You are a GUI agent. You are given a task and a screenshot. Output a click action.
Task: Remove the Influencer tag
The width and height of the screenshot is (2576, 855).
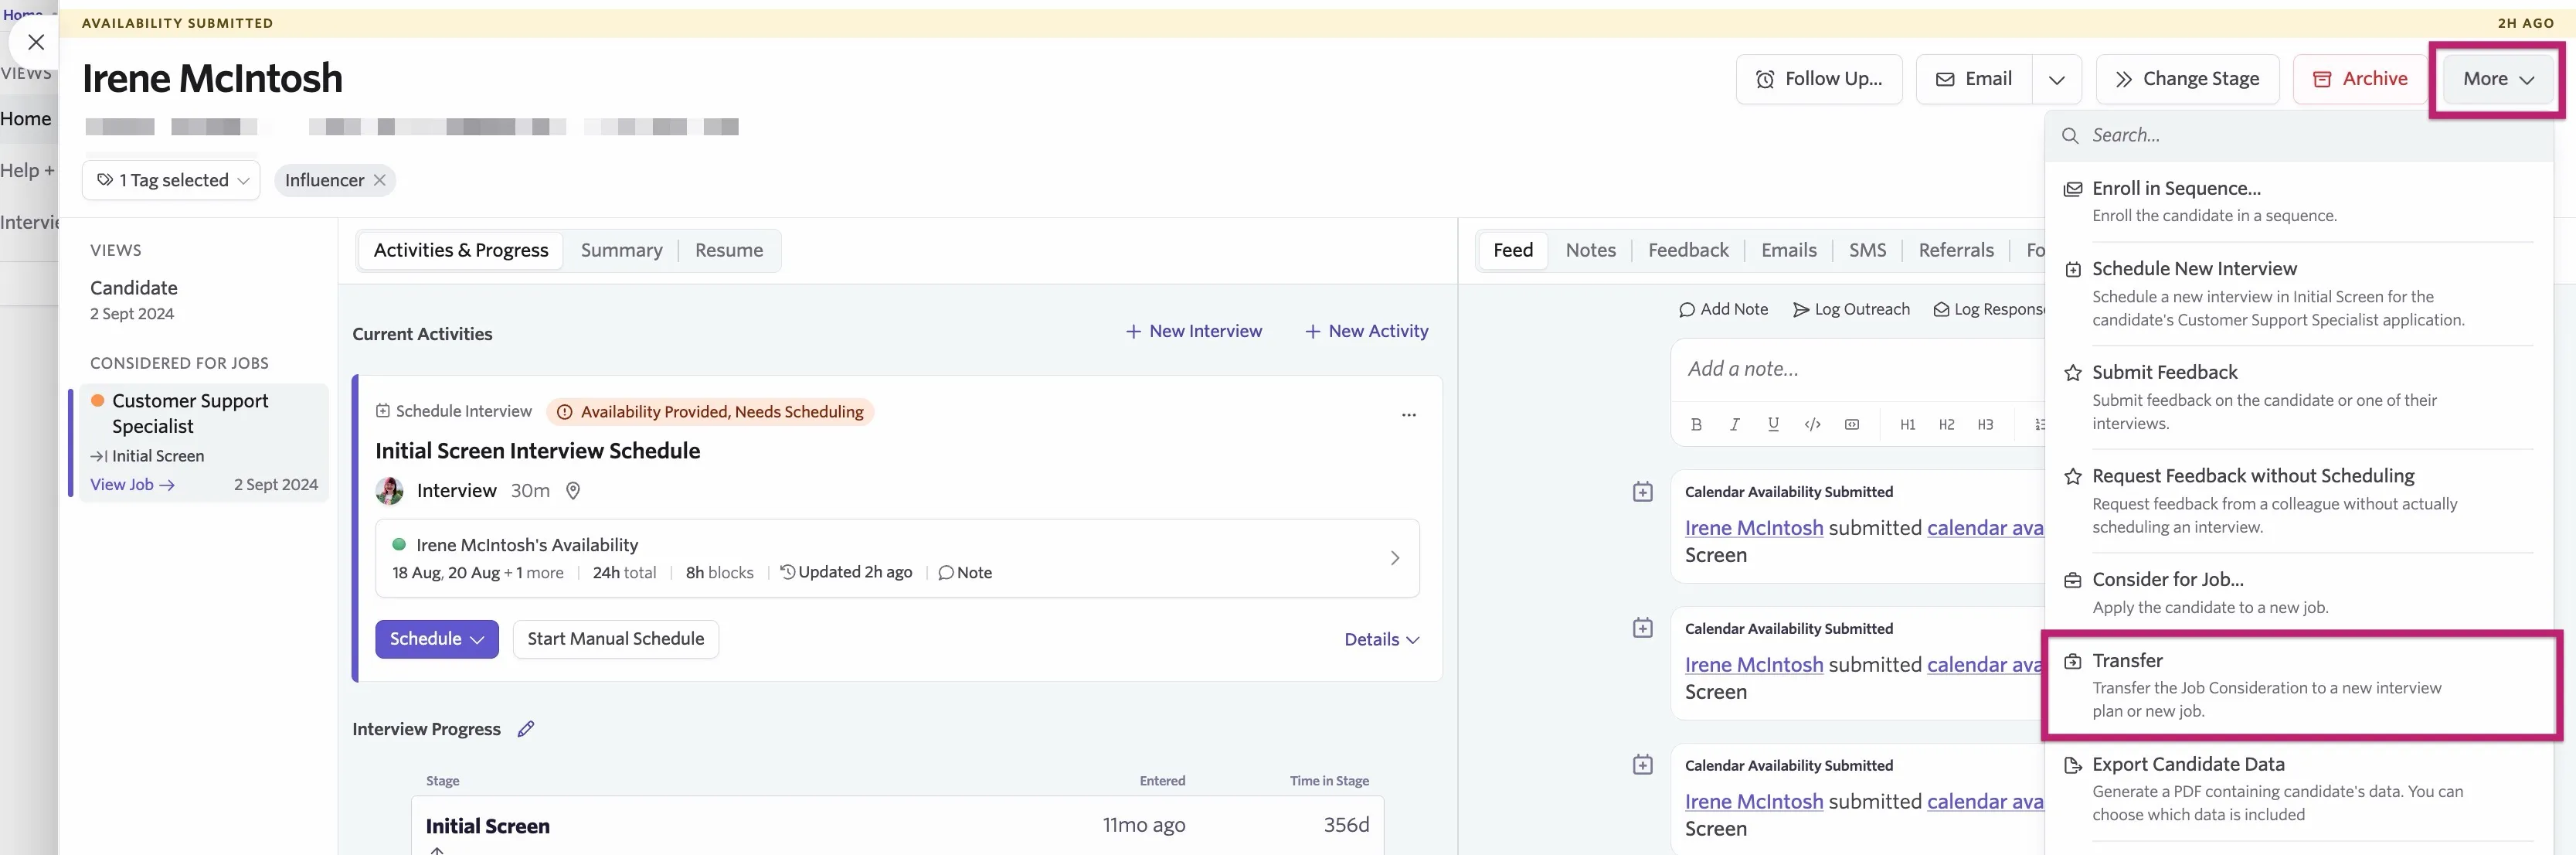tap(380, 180)
